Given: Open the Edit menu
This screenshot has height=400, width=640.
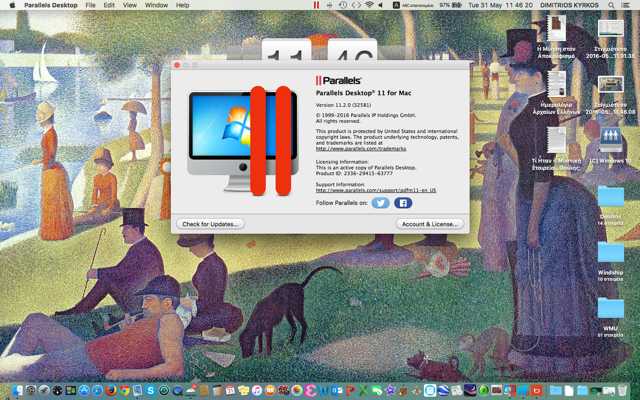Looking at the screenshot, I should click(109, 5).
